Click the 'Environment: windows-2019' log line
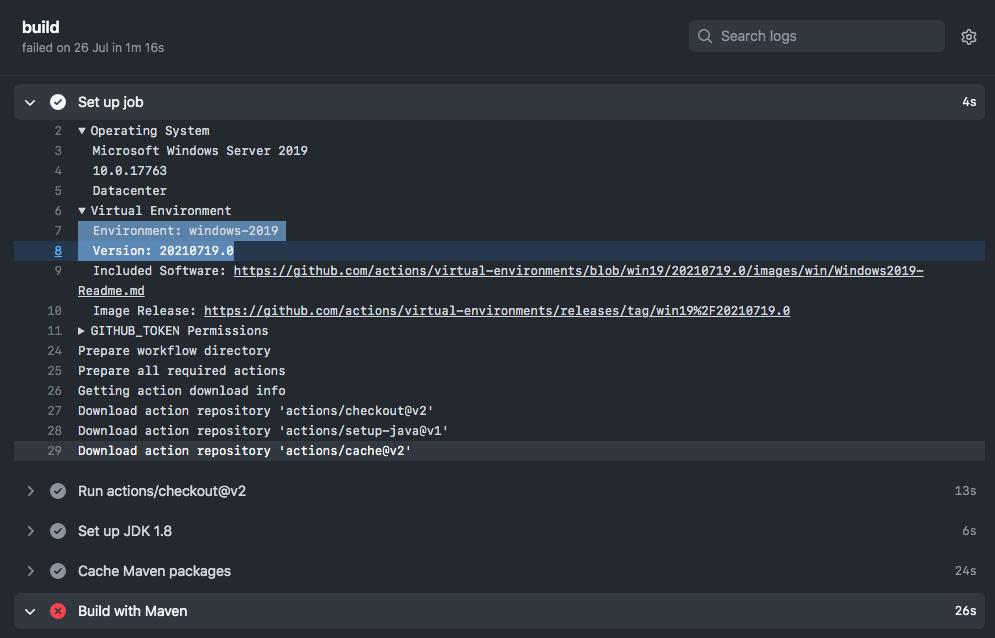The height and width of the screenshot is (638, 995). (185, 231)
